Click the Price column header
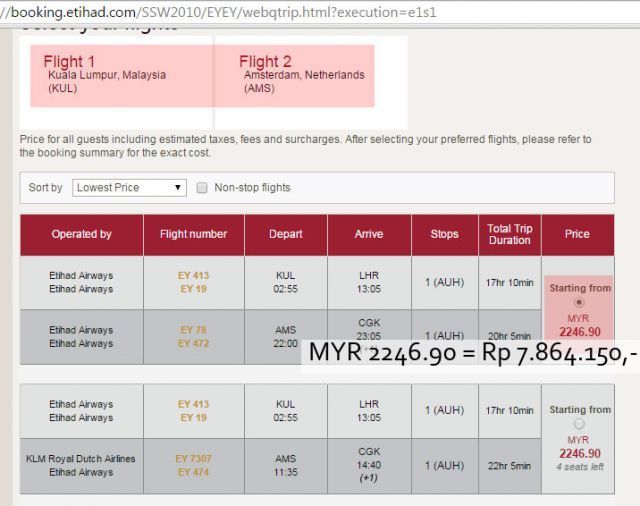 pyautogui.click(x=577, y=234)
